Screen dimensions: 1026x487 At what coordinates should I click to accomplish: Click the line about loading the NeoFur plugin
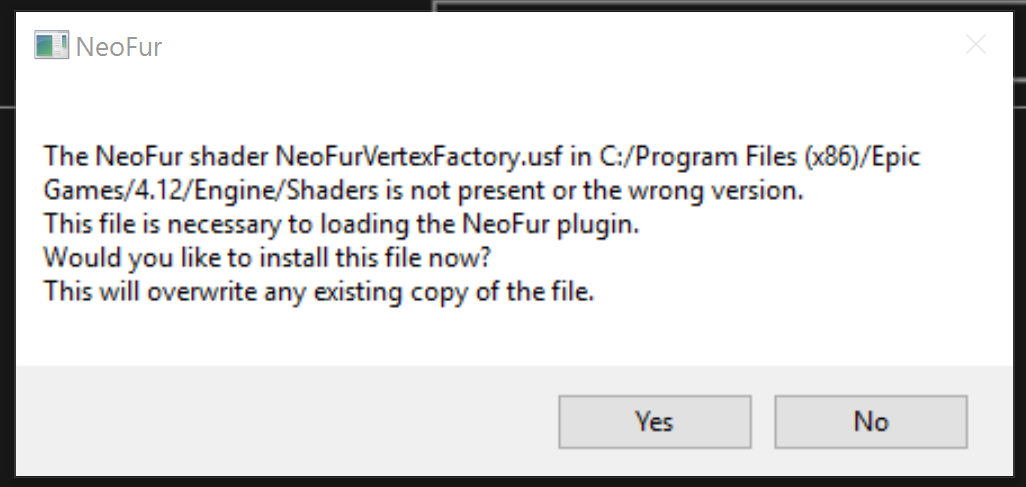point(341,225)
